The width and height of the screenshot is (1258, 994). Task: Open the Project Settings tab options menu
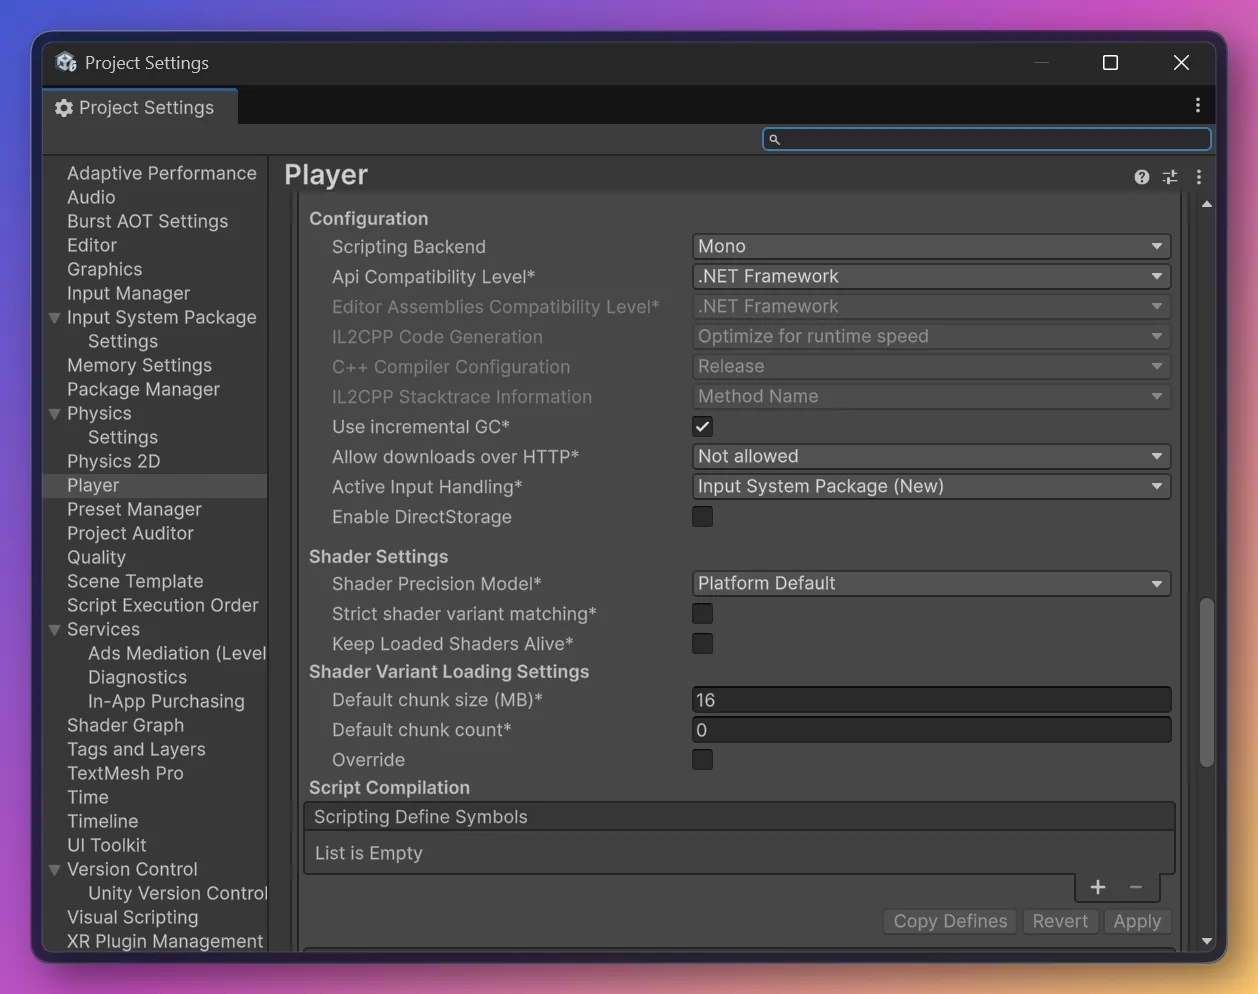pos(1198,105)
